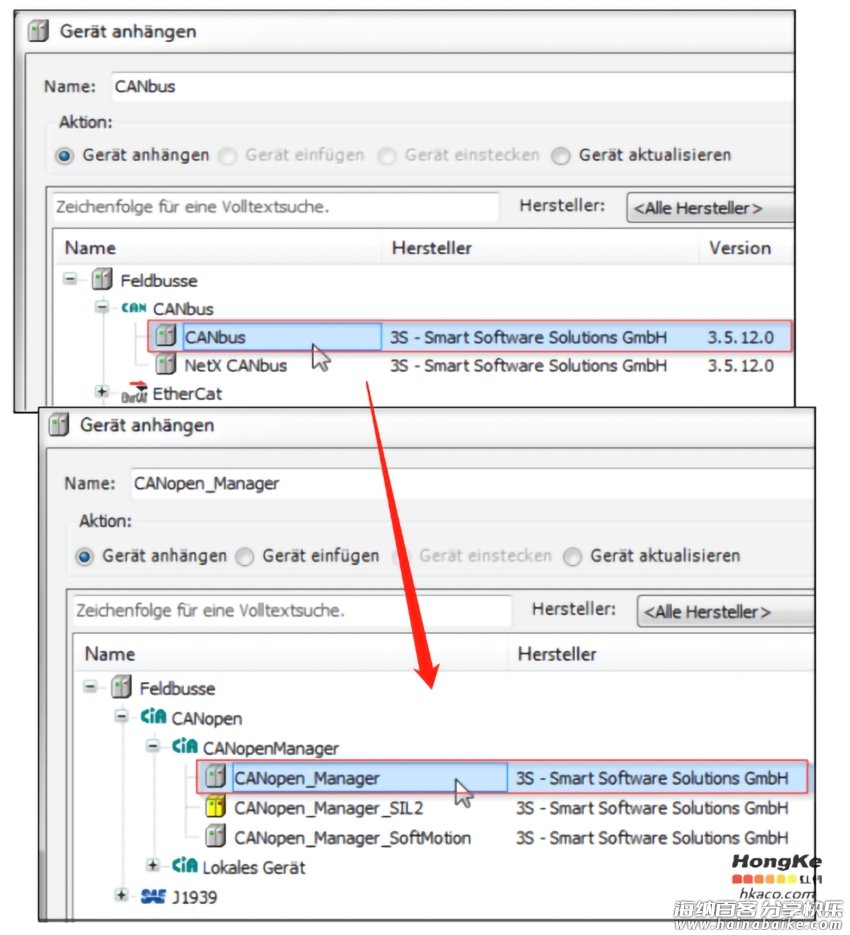Click the full-text search box in the CANbus dialog
Image resolution: width=850 pixels, height=935 pixels.
point(276,207)
